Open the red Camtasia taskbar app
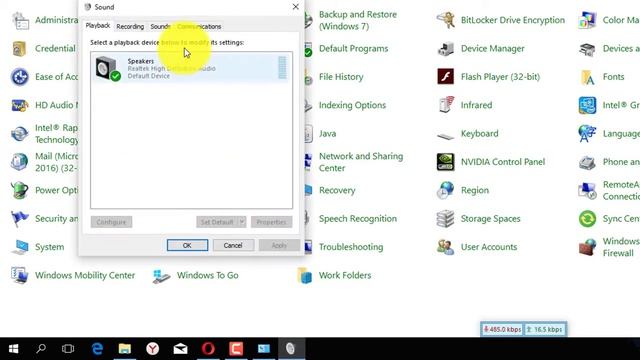Screen dimensions: 640x360 [x=236, y=349]
